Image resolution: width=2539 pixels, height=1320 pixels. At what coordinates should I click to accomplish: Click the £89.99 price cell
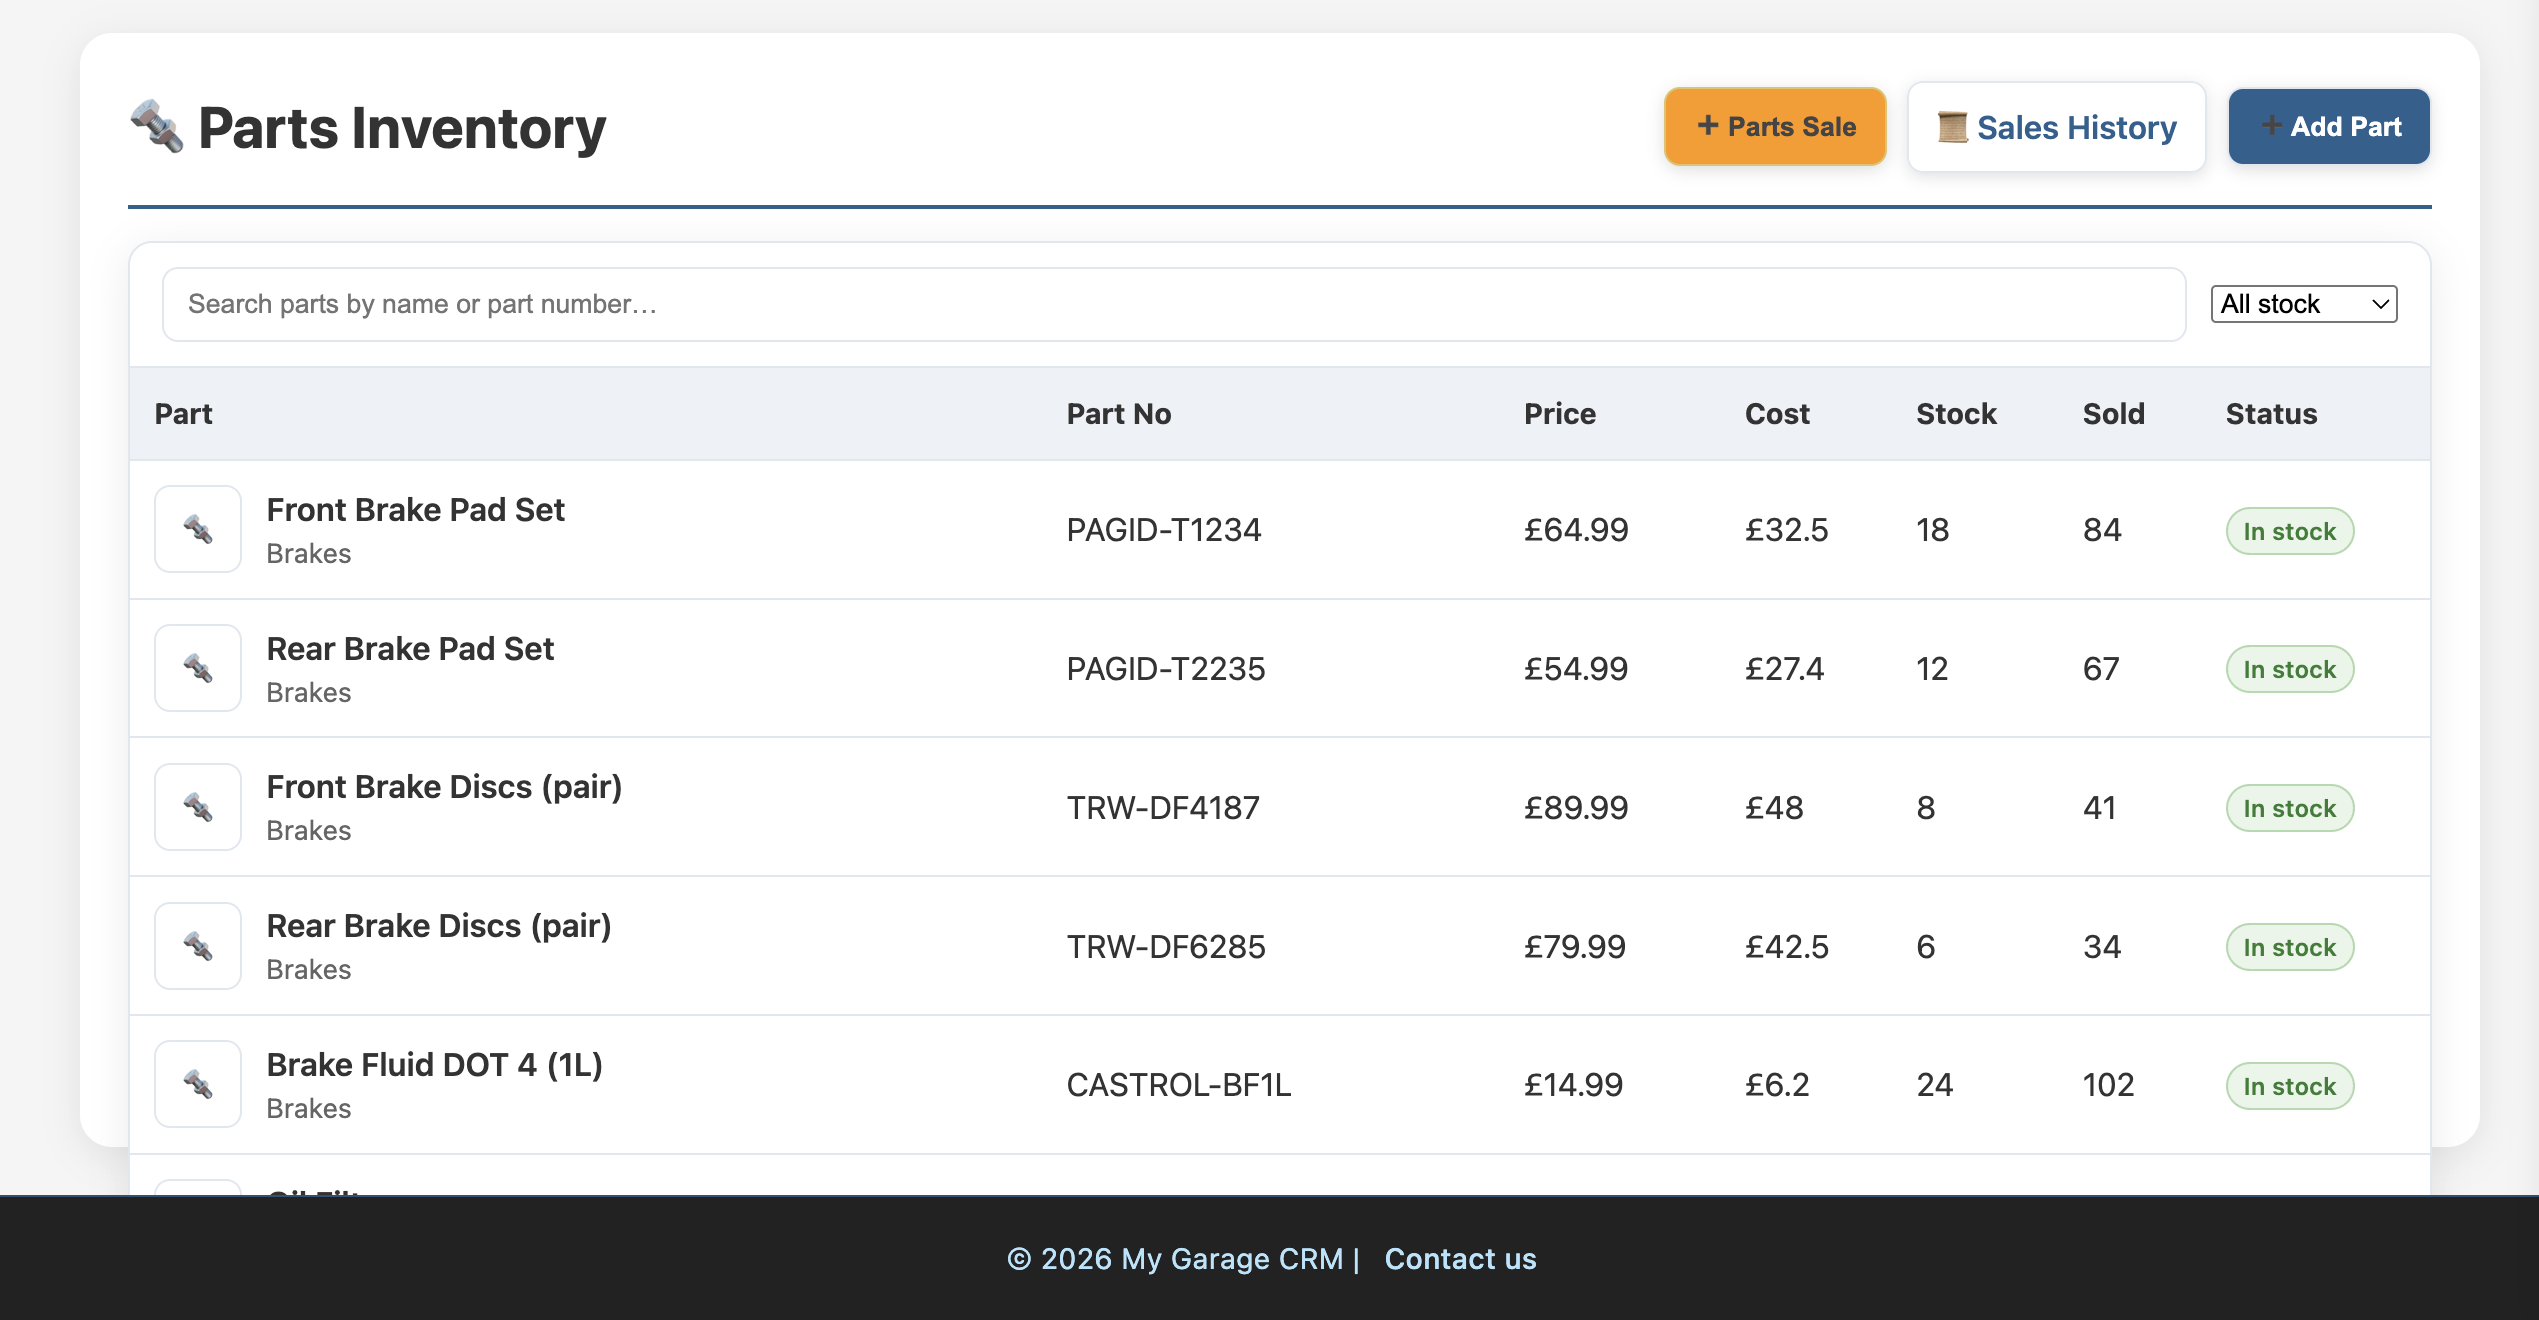pos(1576,808)
